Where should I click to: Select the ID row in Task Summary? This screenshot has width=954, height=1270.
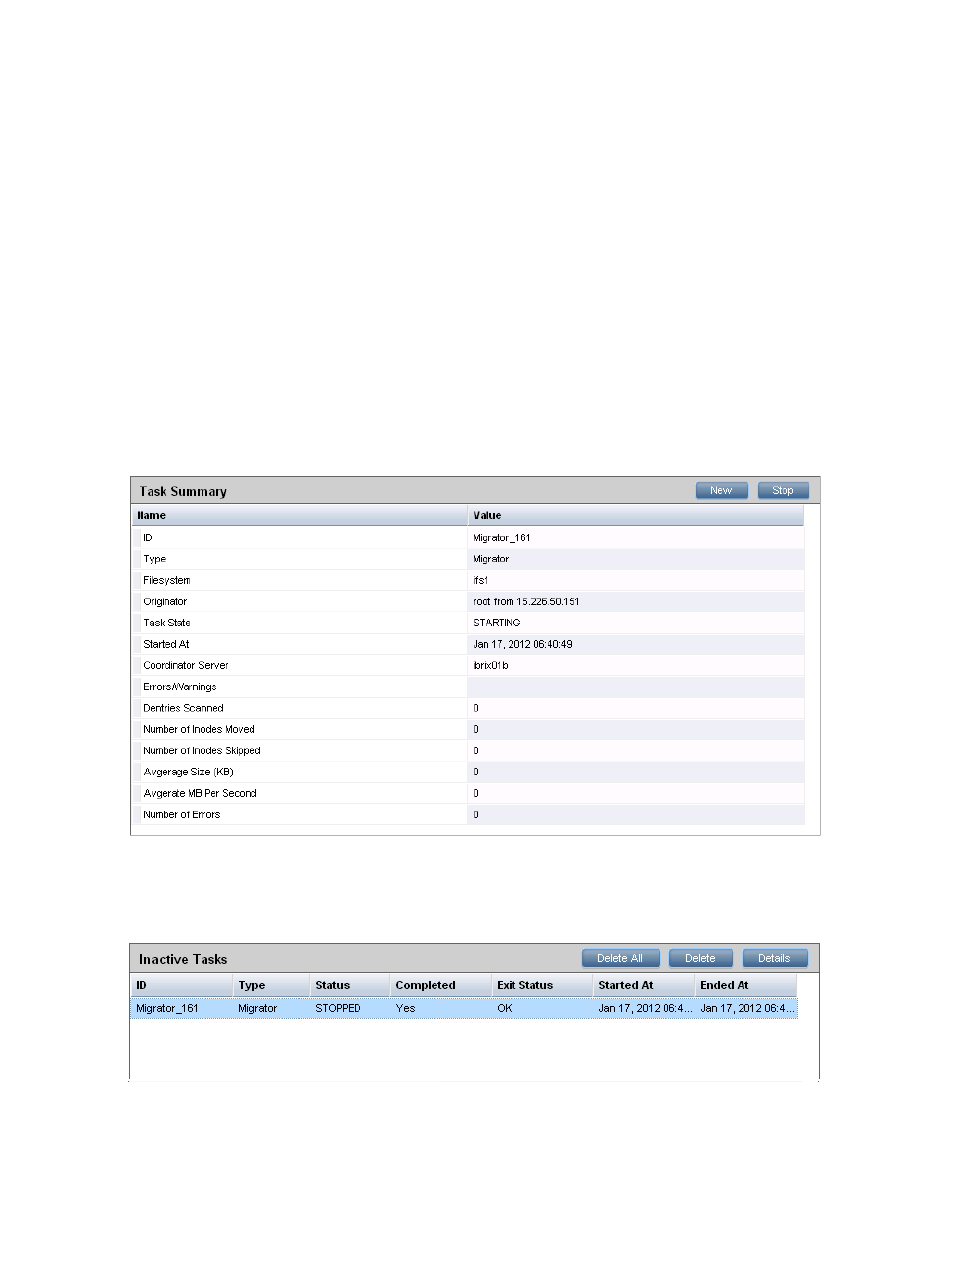pyautogui.click(x=468, y=538)
